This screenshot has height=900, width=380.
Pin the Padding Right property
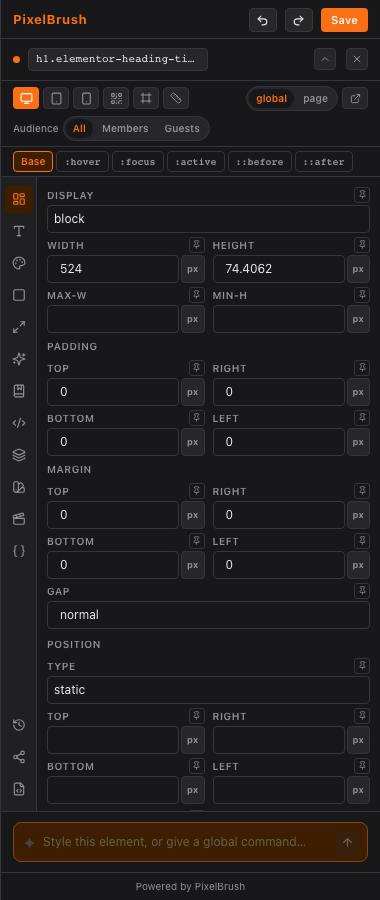click(362, 368)
